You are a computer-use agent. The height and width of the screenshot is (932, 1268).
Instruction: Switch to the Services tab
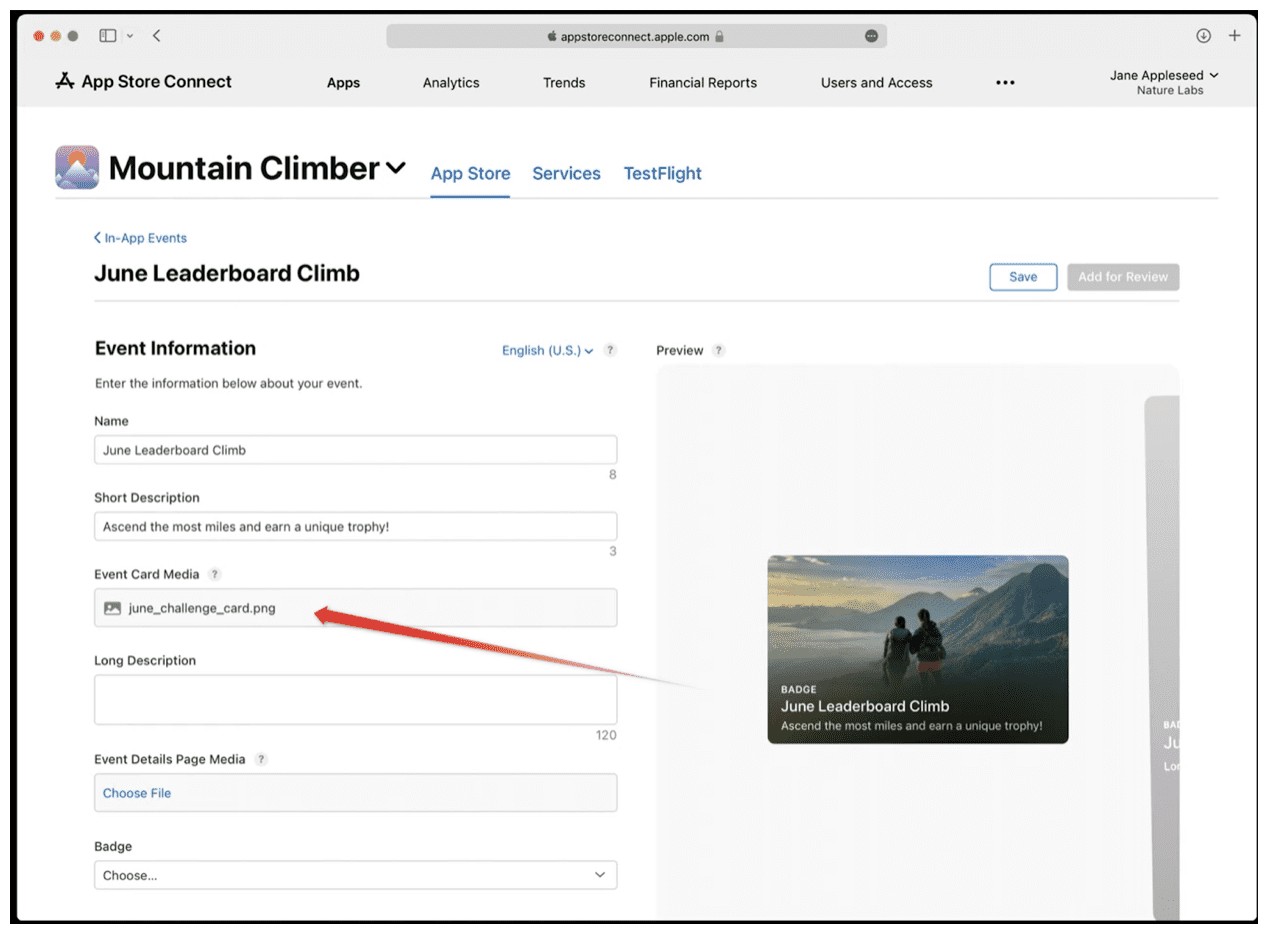(x=566, y=173)
